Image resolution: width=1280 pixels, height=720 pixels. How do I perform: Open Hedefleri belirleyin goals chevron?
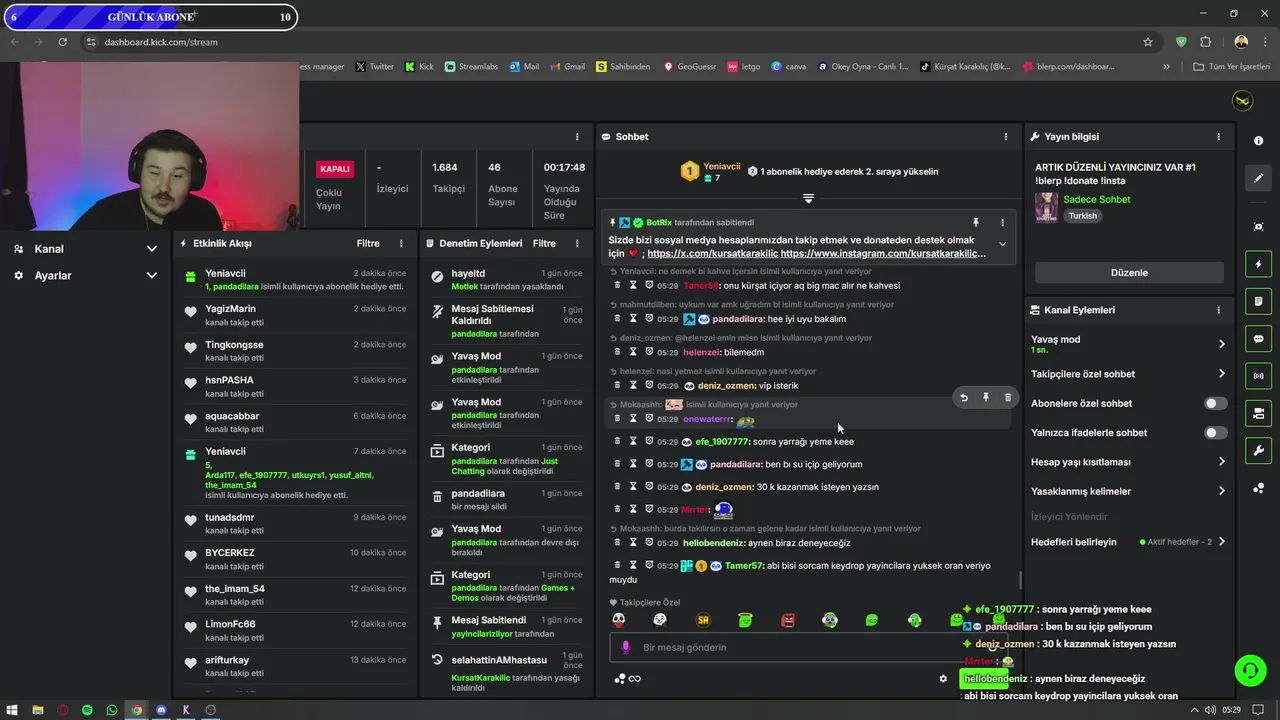1221,542
